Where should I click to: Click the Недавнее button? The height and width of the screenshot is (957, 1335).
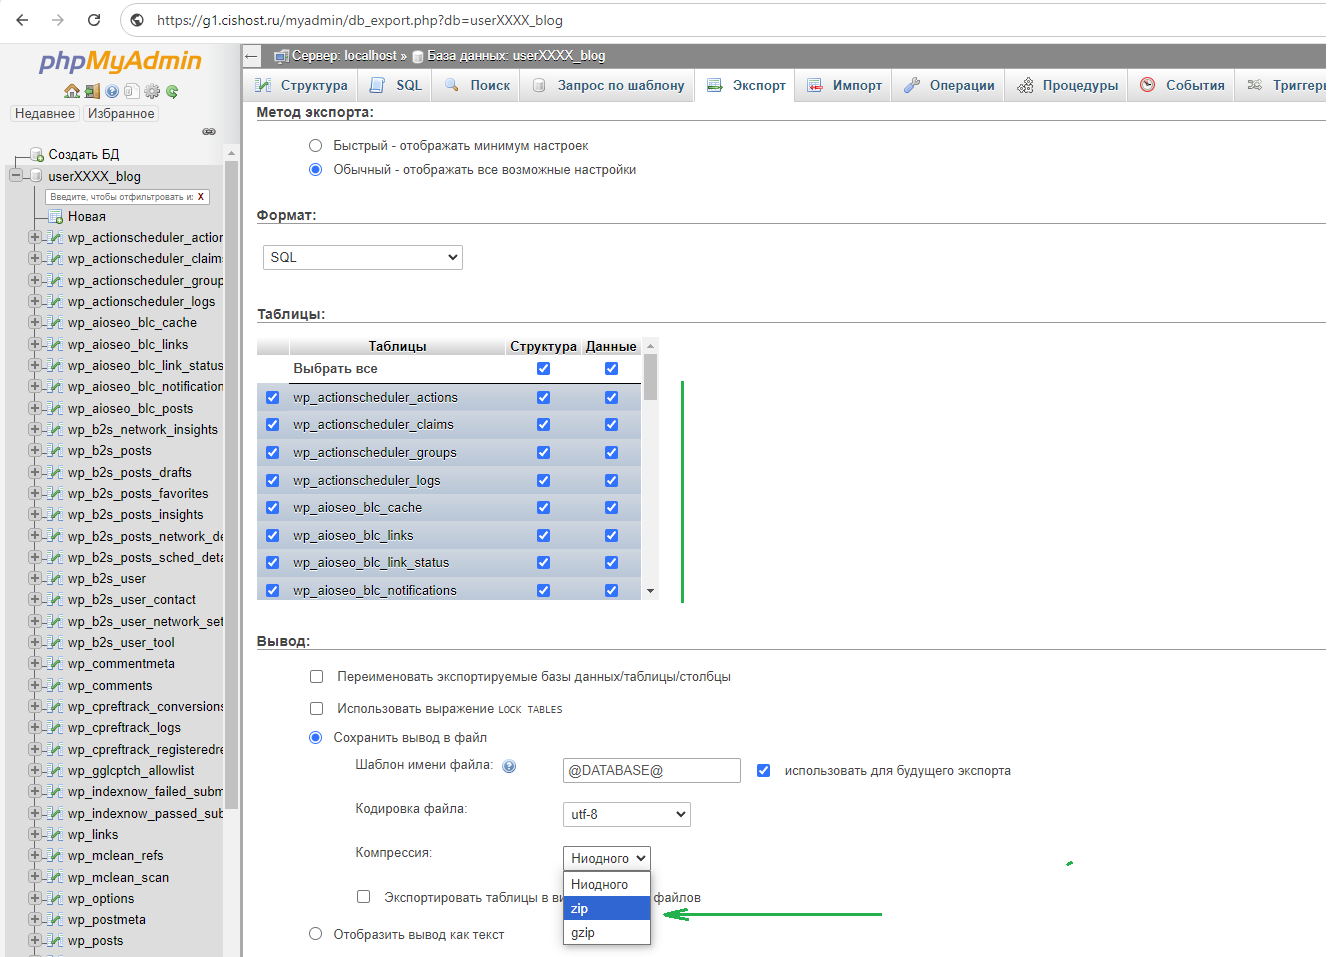click(x=45, y=114)
